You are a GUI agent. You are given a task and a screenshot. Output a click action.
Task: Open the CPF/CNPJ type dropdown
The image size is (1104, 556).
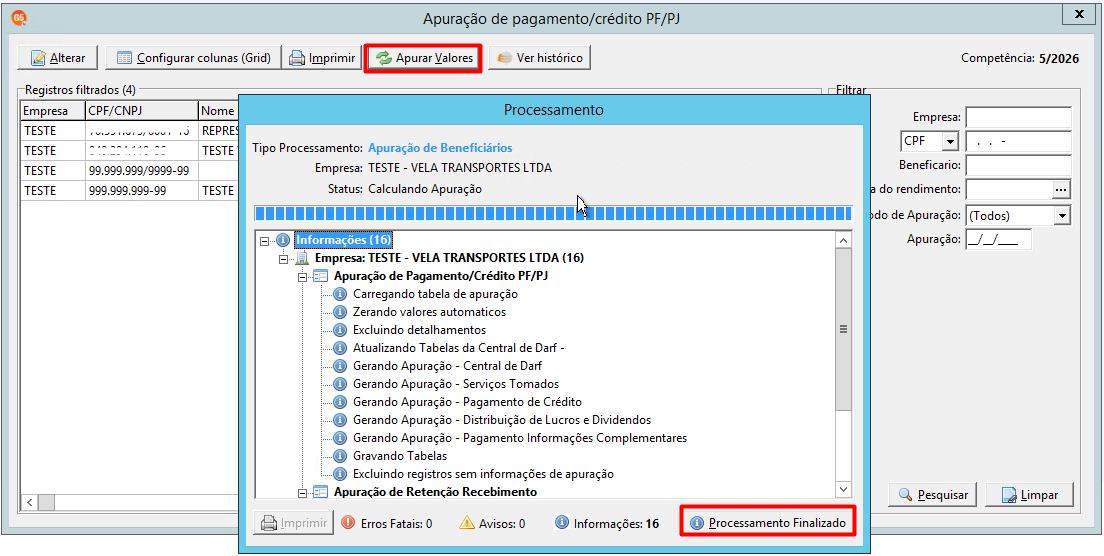coord(951,141)
